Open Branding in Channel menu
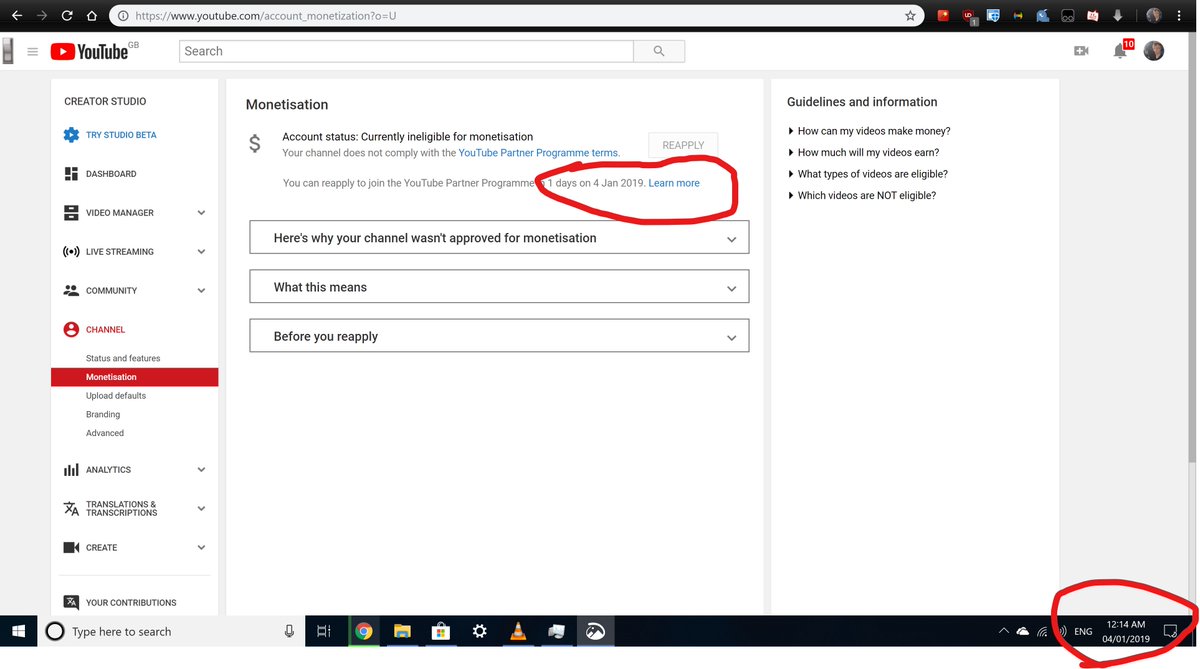 (x=103, y=414)
